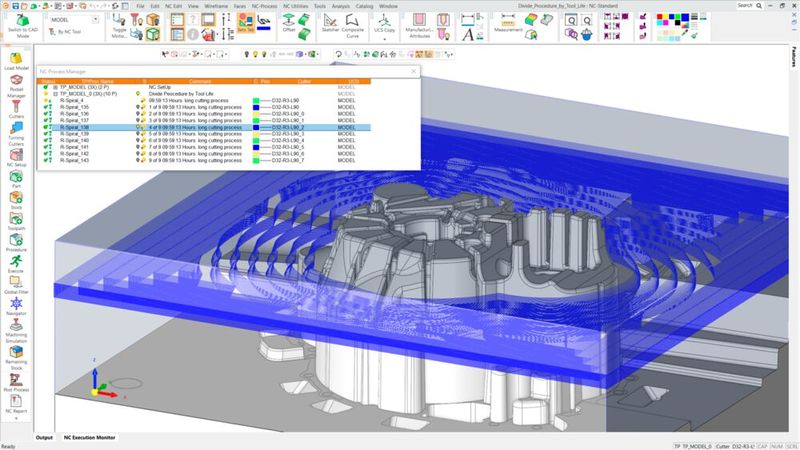This screenshot has width=800, height=450.
Task: Click the Search field in title bar
Action: point(749,6)
